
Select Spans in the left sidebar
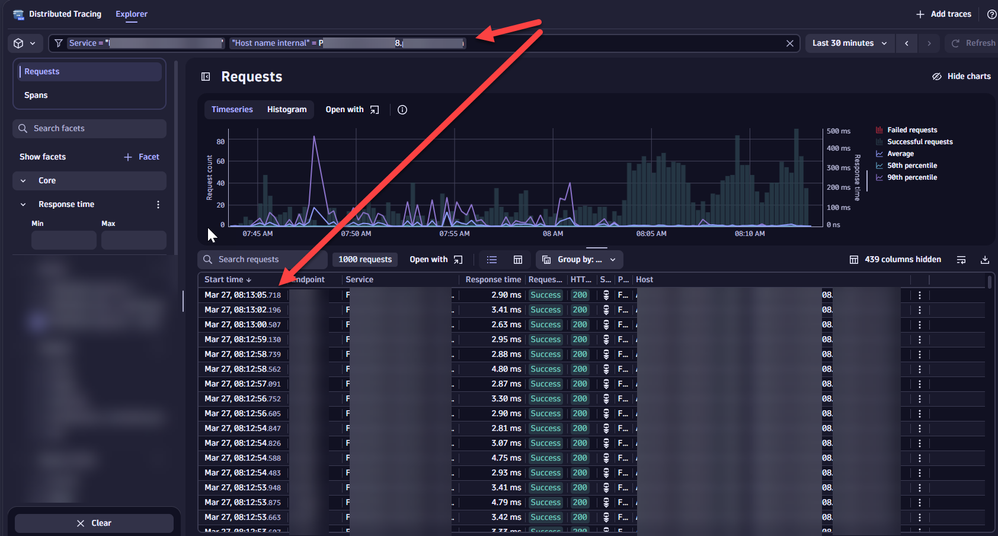click(x=36, y=95)
